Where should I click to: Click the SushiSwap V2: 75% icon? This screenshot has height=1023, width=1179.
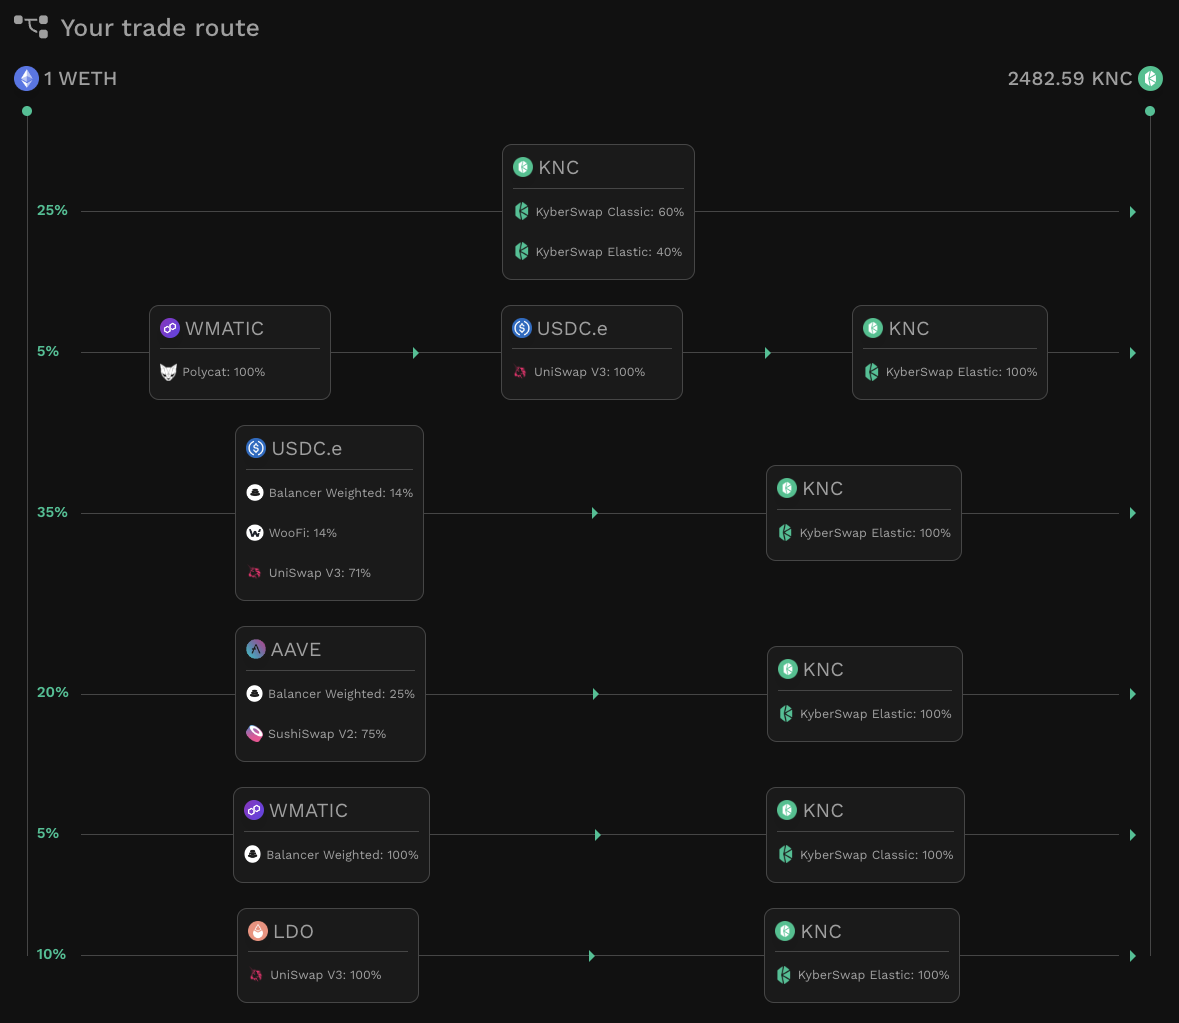(254, 733)
